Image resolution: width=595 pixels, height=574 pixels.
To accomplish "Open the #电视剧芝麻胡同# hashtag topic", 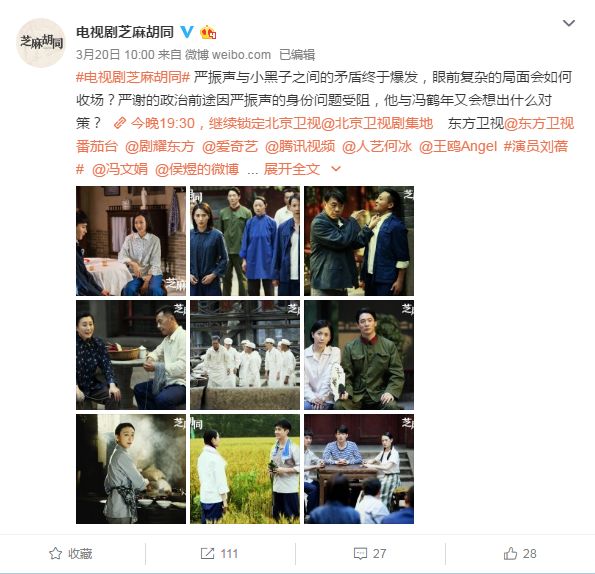I will coord(133,77).
